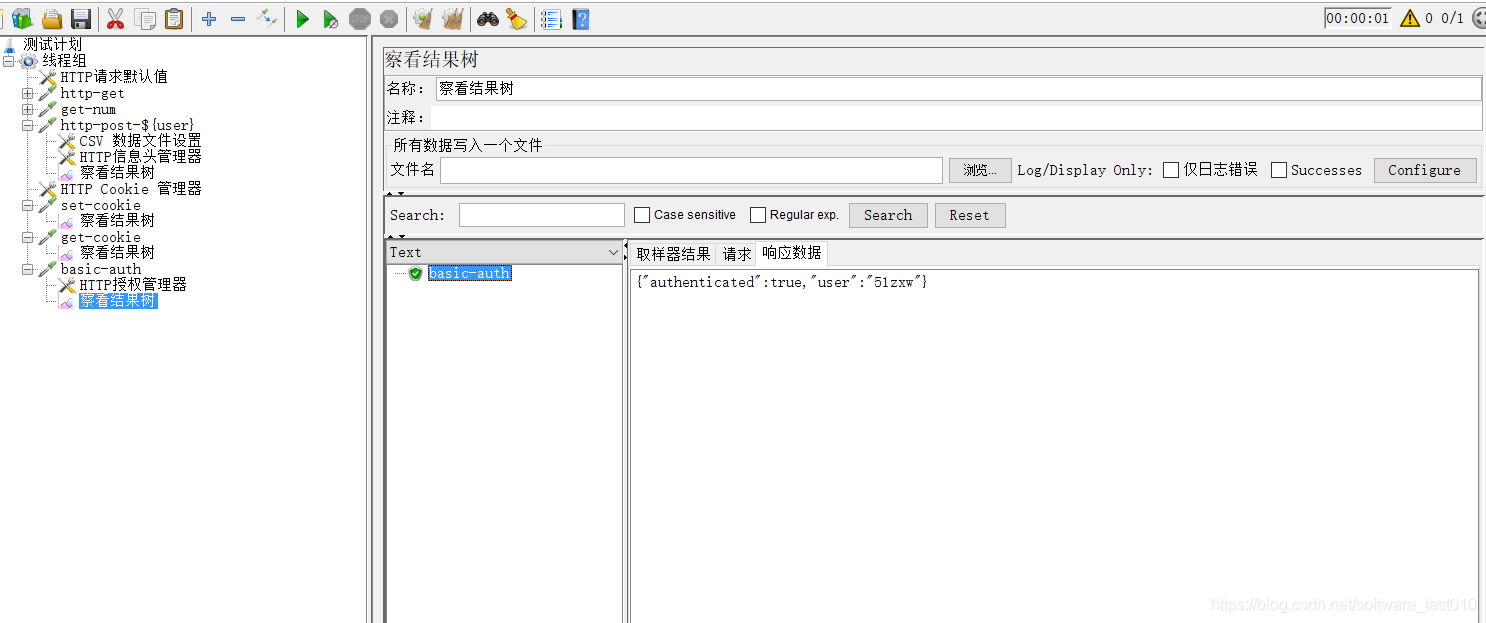This screenshot has width=1486, height=623.
Task: Open templates from the toolbar
Action: (22, 18)
